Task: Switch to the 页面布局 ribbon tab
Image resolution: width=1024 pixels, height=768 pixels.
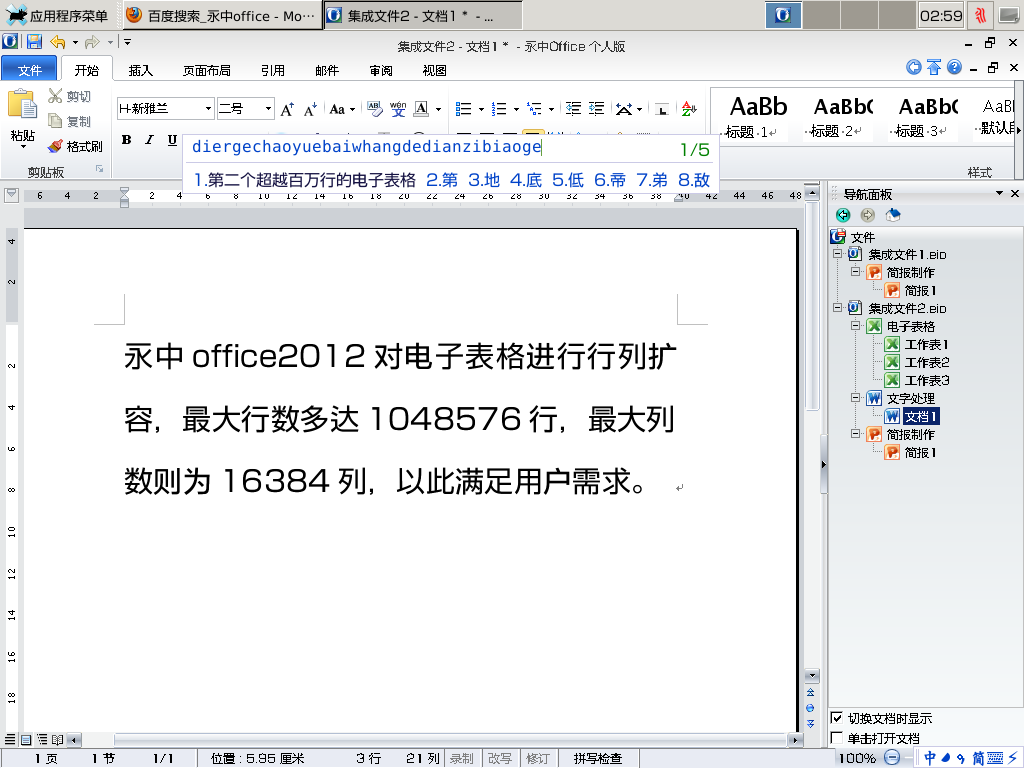Action: point(206,70)
